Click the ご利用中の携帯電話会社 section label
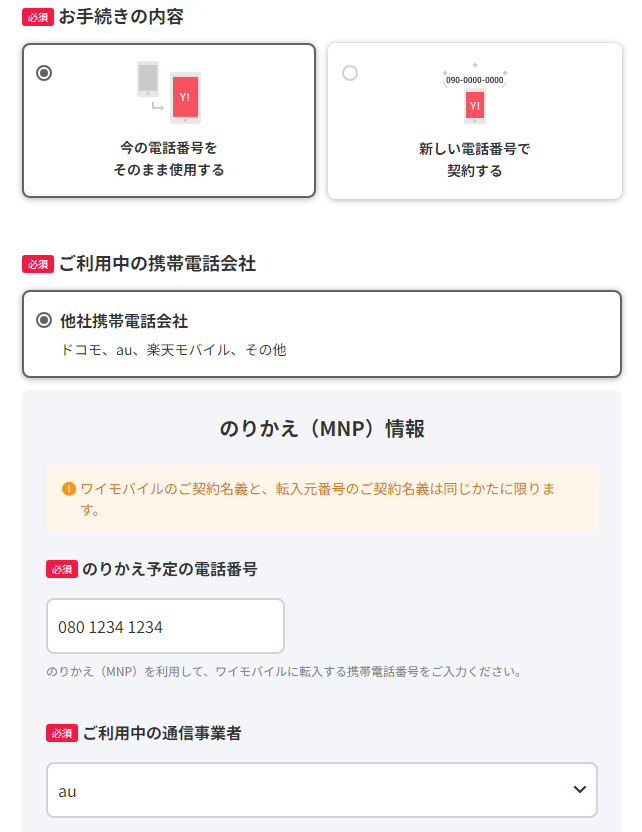Image resolution: width=642 pixels, height=832 pixels. coord(158,264)
